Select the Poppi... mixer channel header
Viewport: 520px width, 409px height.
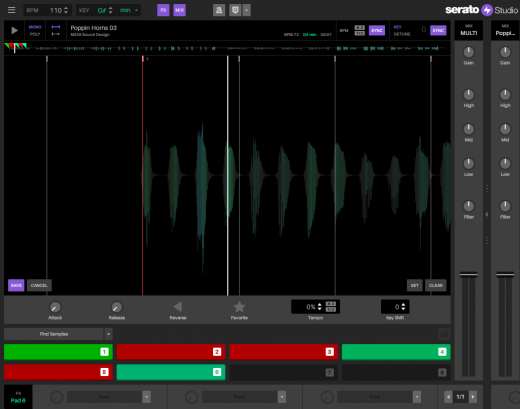pyautogui.click(x=505, y=30)
